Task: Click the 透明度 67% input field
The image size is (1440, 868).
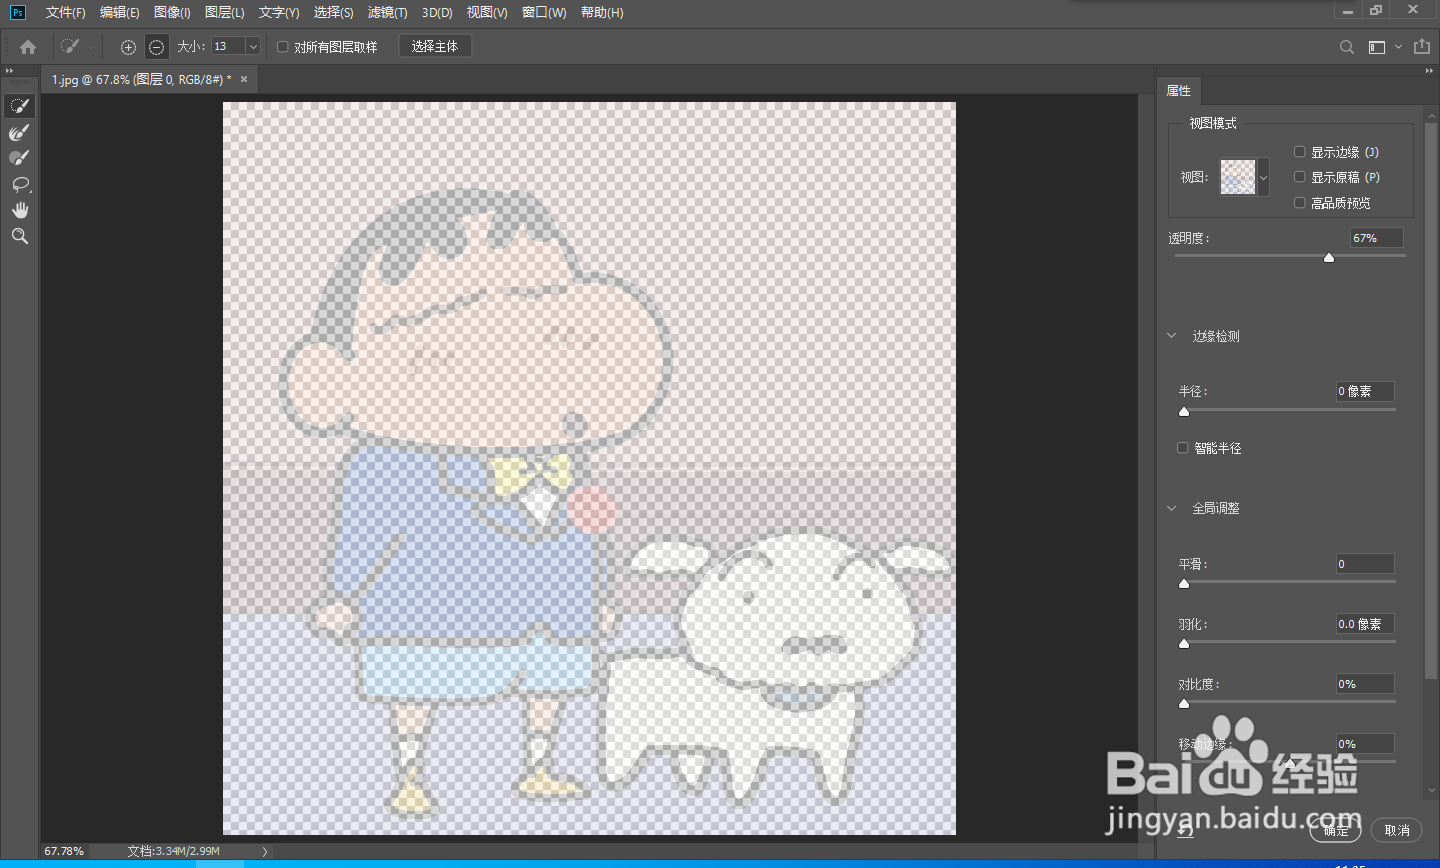Action: click(1376, 238)
